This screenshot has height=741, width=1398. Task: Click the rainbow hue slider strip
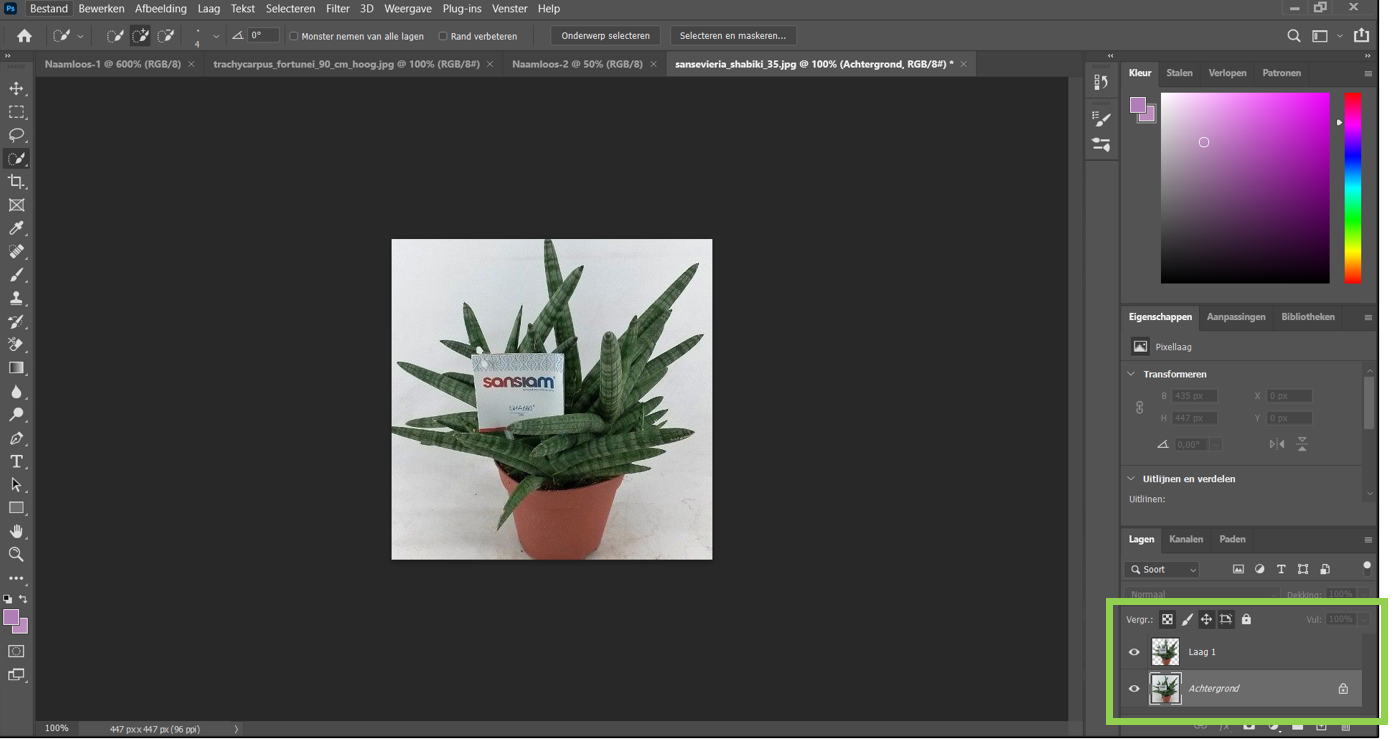coord(1352,188)
